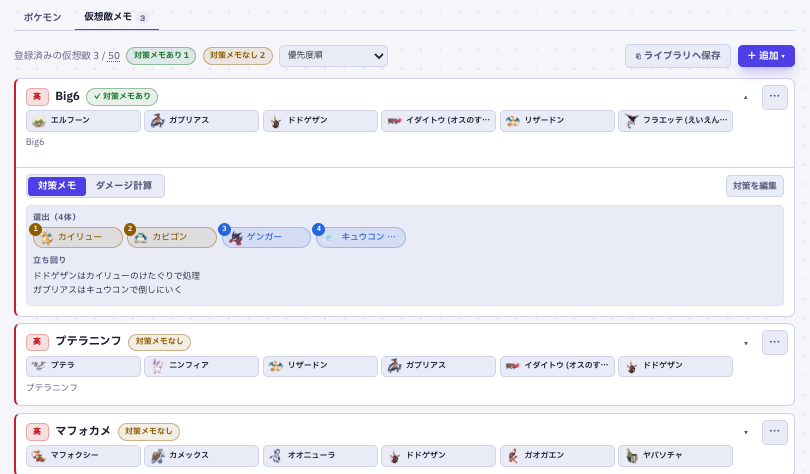Screen dimensions: 810x474
Task: Click 対策メモなし badge on マフォカメ
Action: click(x=149, y=432)
